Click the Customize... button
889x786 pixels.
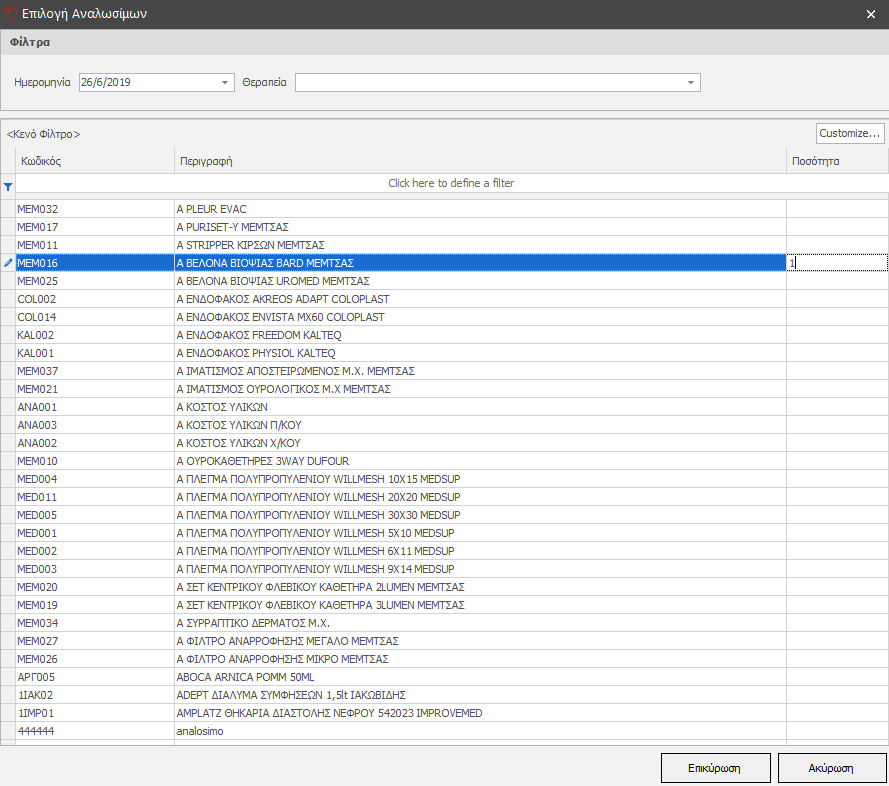click(850, 133)
